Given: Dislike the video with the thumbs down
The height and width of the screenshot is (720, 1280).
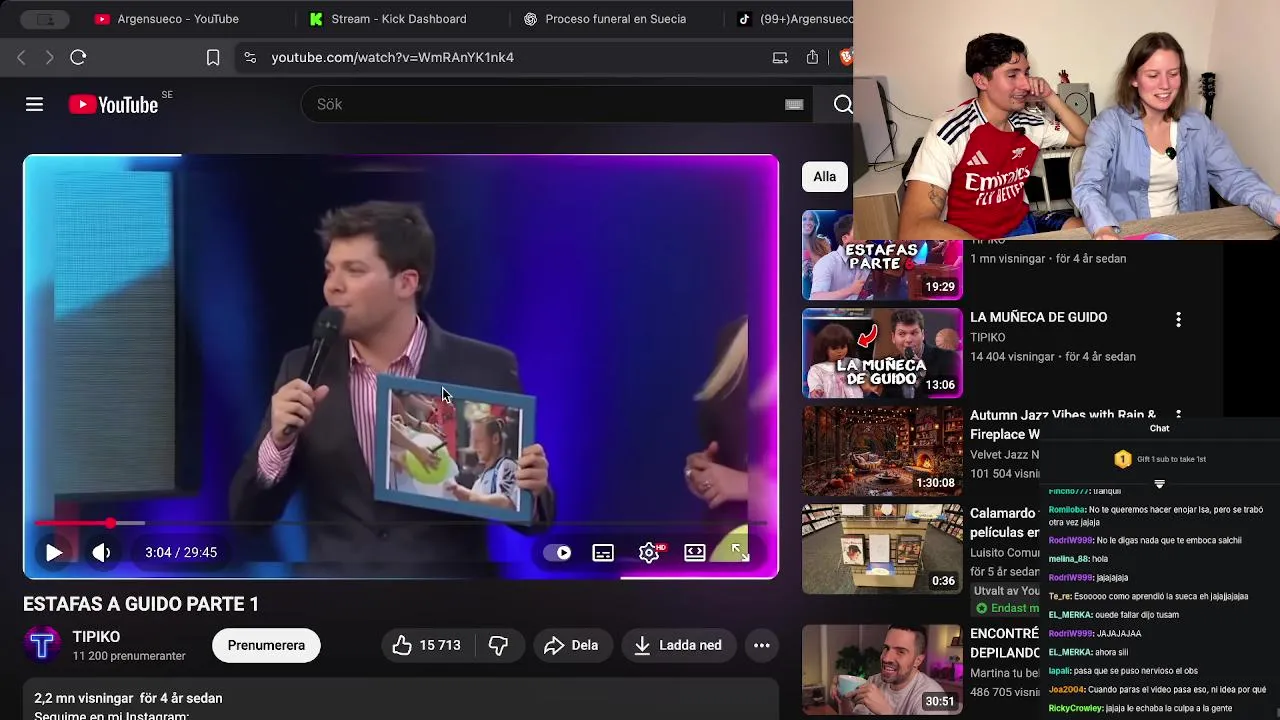Looking at the screenshot, I should pyautogui.click(x=498, y=645).
